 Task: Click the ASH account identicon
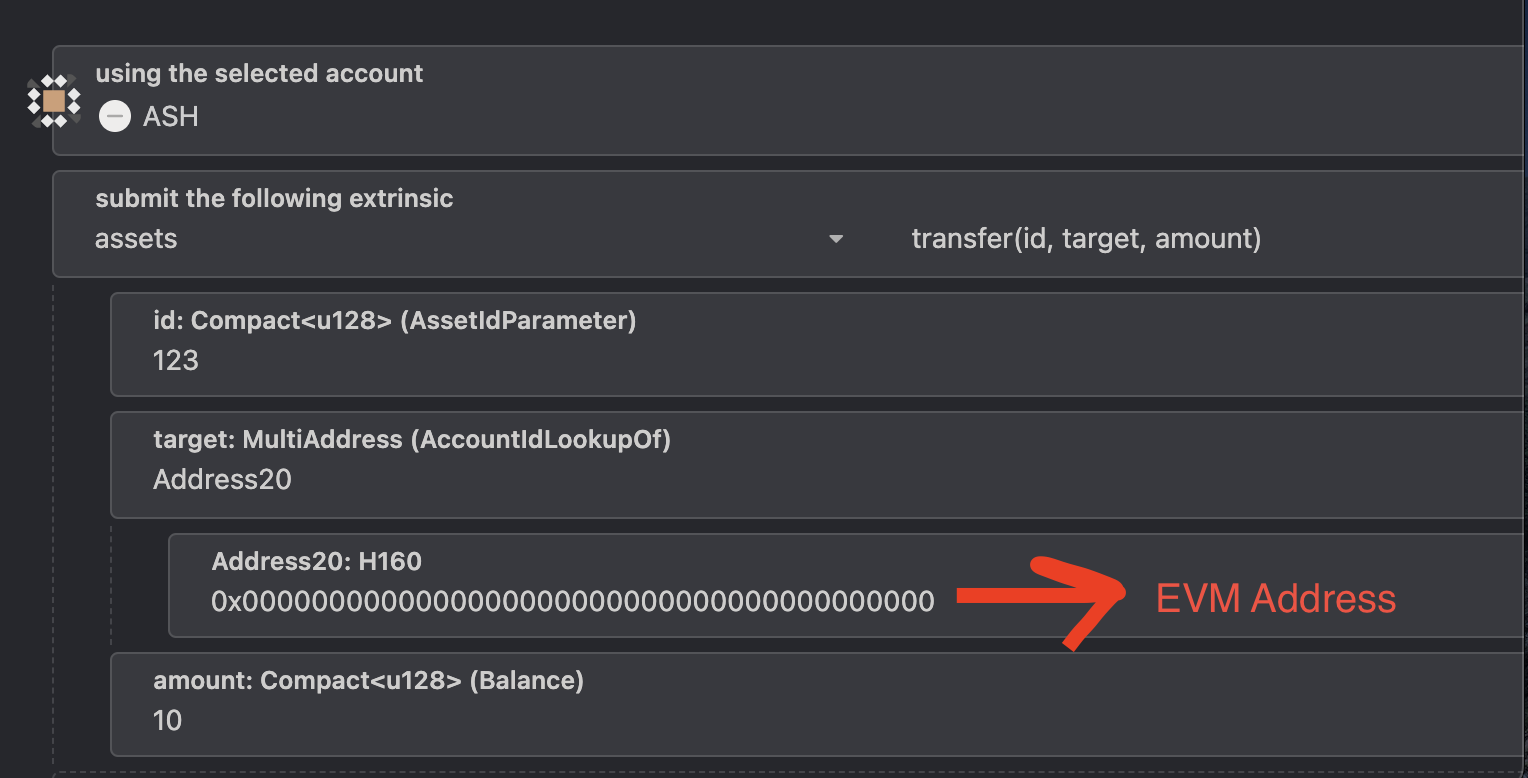coord(54,101)
